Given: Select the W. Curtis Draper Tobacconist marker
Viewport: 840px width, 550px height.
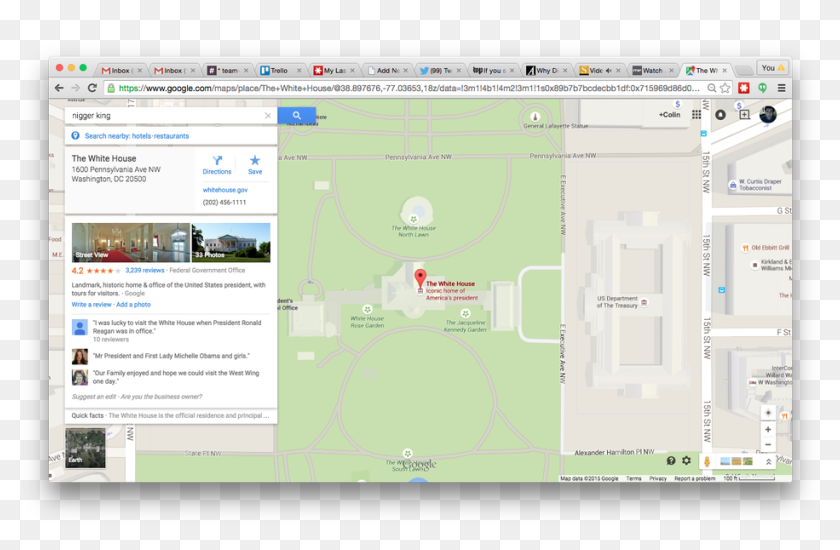Looking at the screenshot, I should click(x=732, y=185).
